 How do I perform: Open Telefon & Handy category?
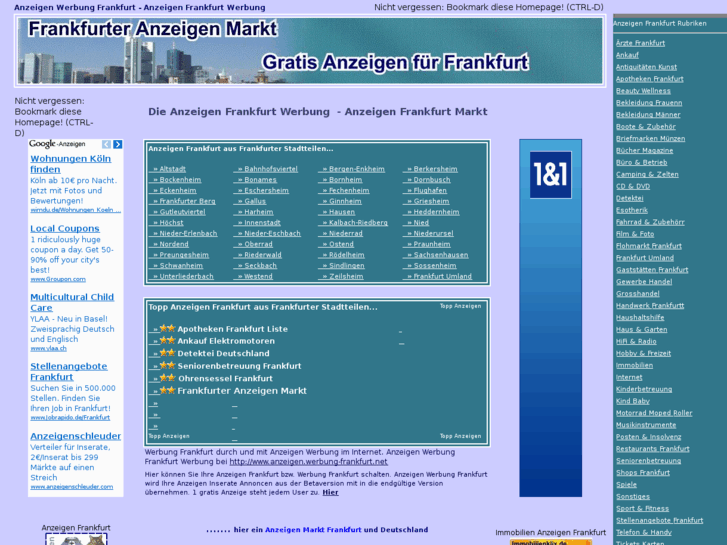(644, 532)
